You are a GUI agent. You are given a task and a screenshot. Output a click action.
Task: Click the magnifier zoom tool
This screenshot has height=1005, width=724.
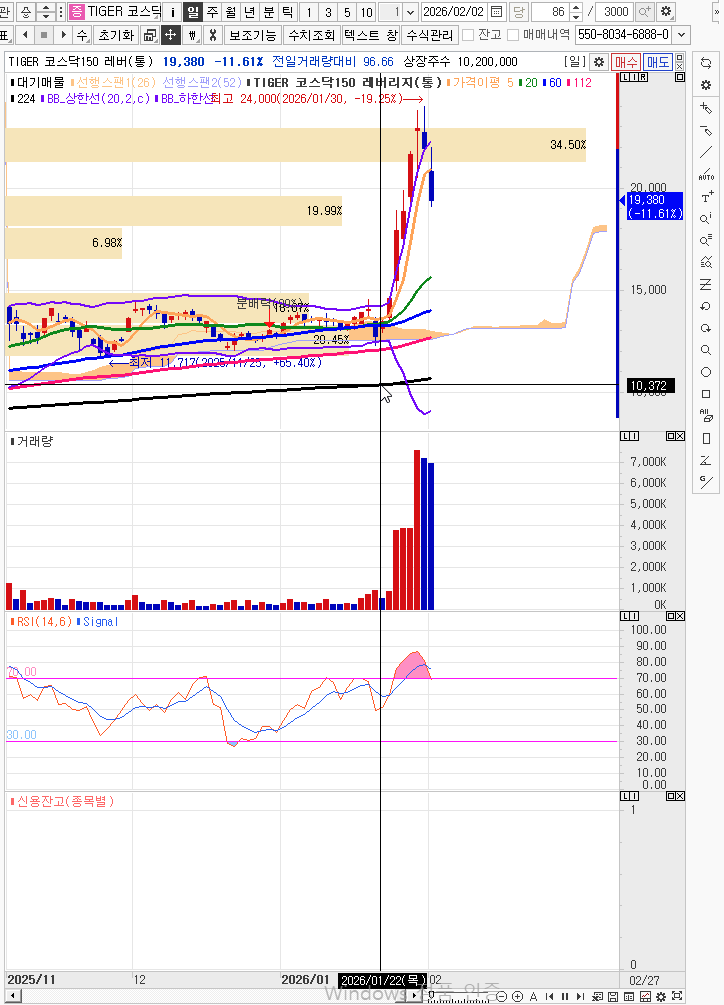[x=707, y=350]
